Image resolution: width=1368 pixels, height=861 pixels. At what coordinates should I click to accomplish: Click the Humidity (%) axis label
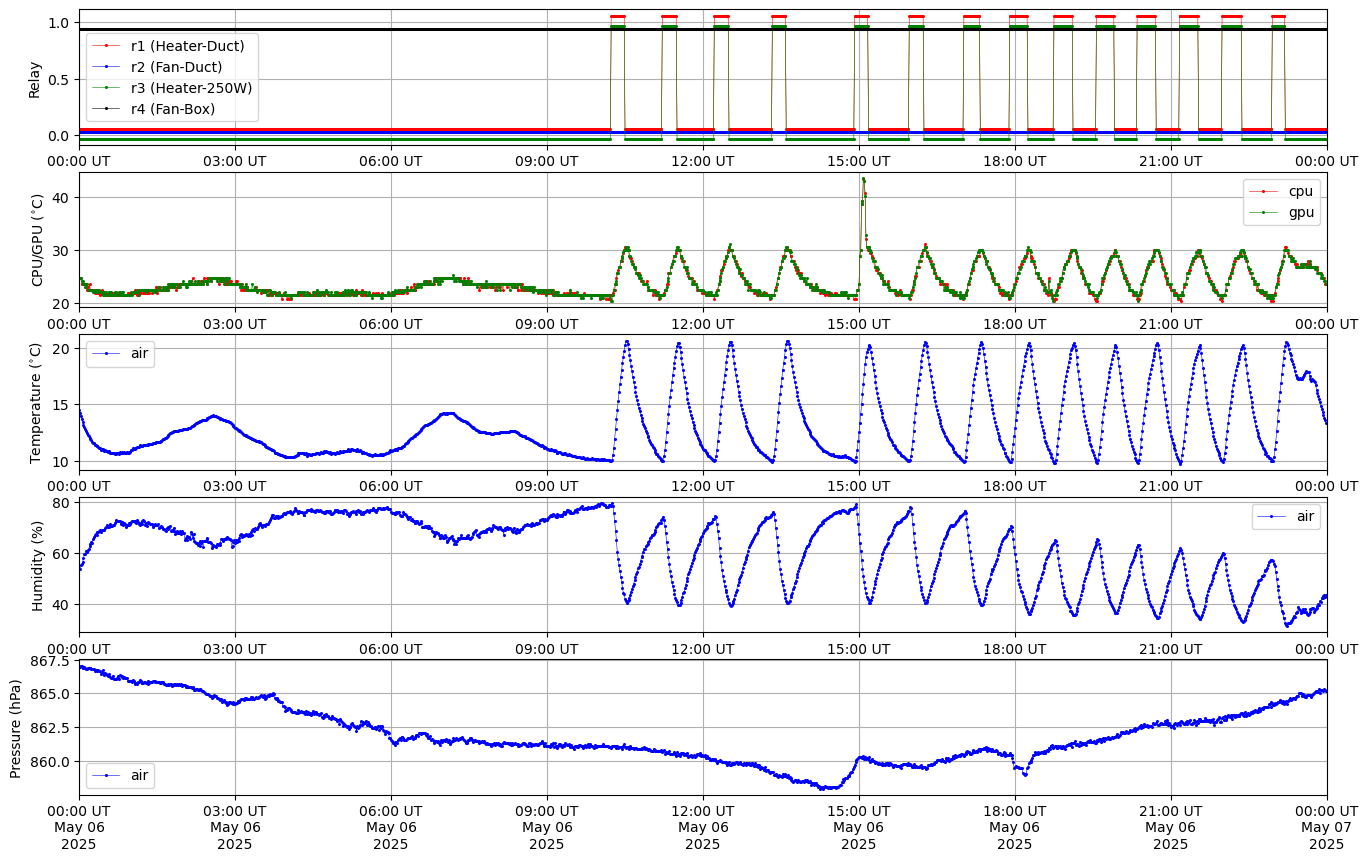point(39,565)
